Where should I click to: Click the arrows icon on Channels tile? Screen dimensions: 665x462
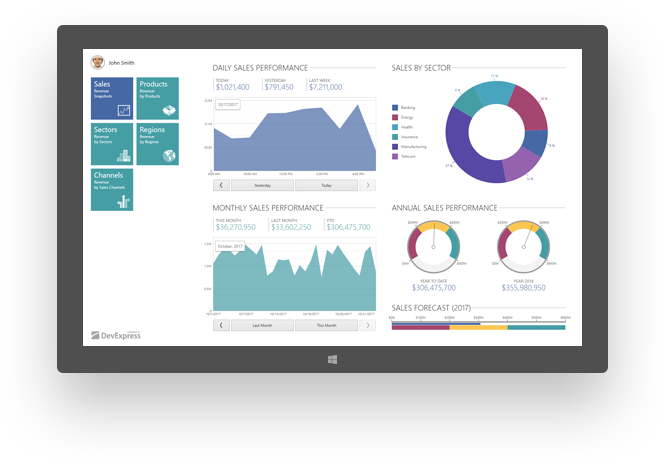point(123,202)
